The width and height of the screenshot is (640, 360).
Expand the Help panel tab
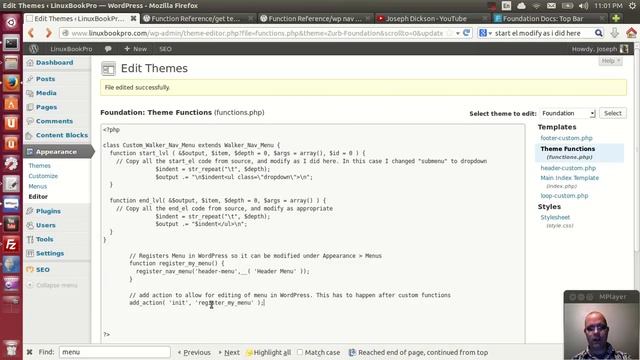(x=611, y=61)
